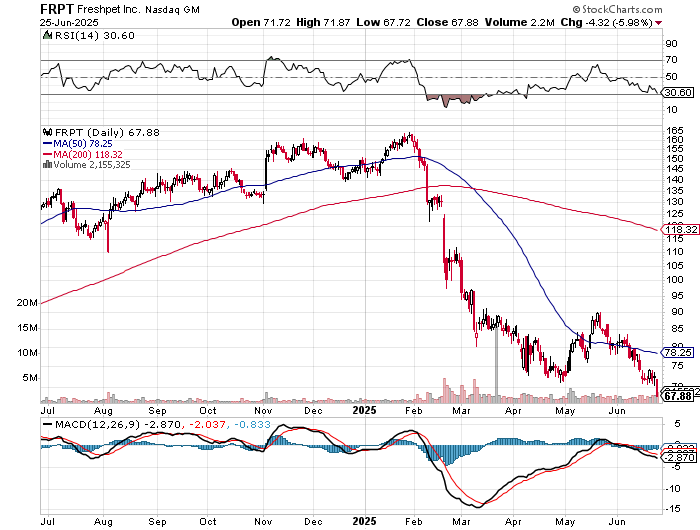Click the 78.25 MA(50) price tag
The height and width of the screenshot is (530, 700).
tap(678, 352)
